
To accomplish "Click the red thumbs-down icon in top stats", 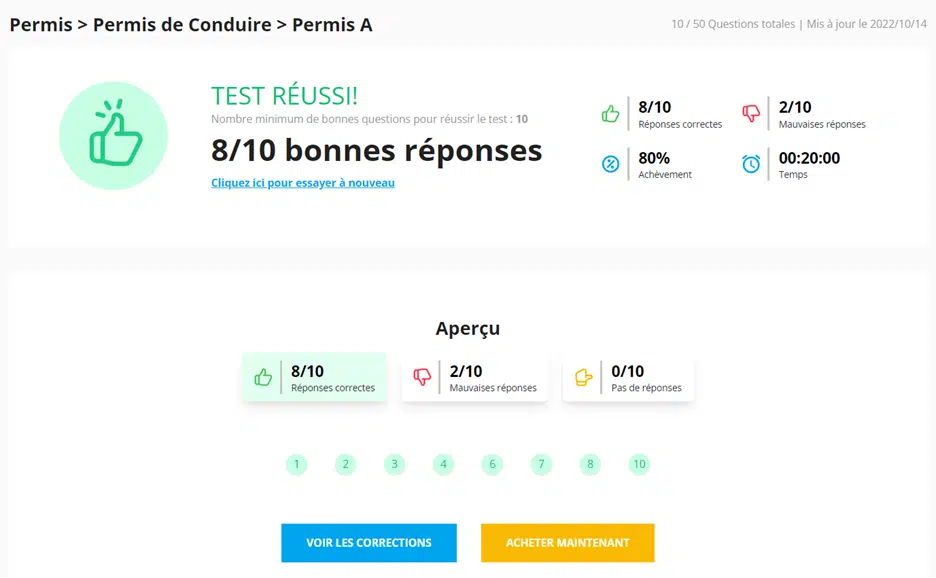I will click(x=751, y=113).
